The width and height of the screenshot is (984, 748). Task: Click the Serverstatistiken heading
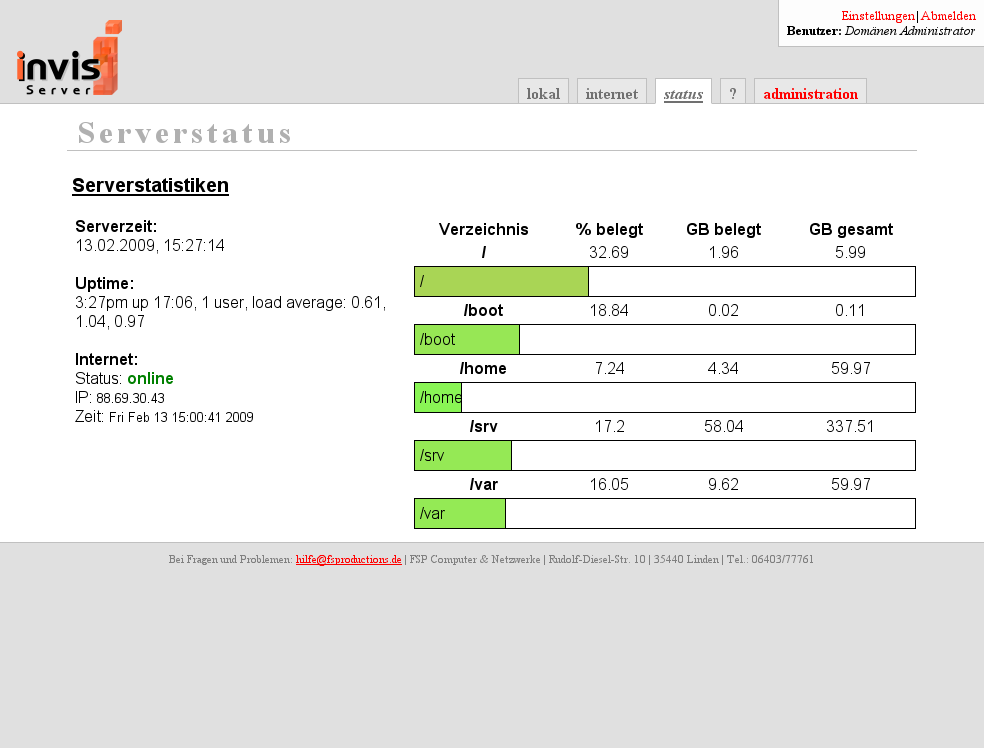click(x=150, y=186)
